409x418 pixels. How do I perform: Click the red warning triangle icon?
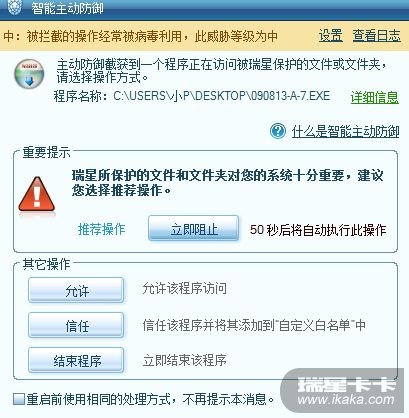(36, 194)
